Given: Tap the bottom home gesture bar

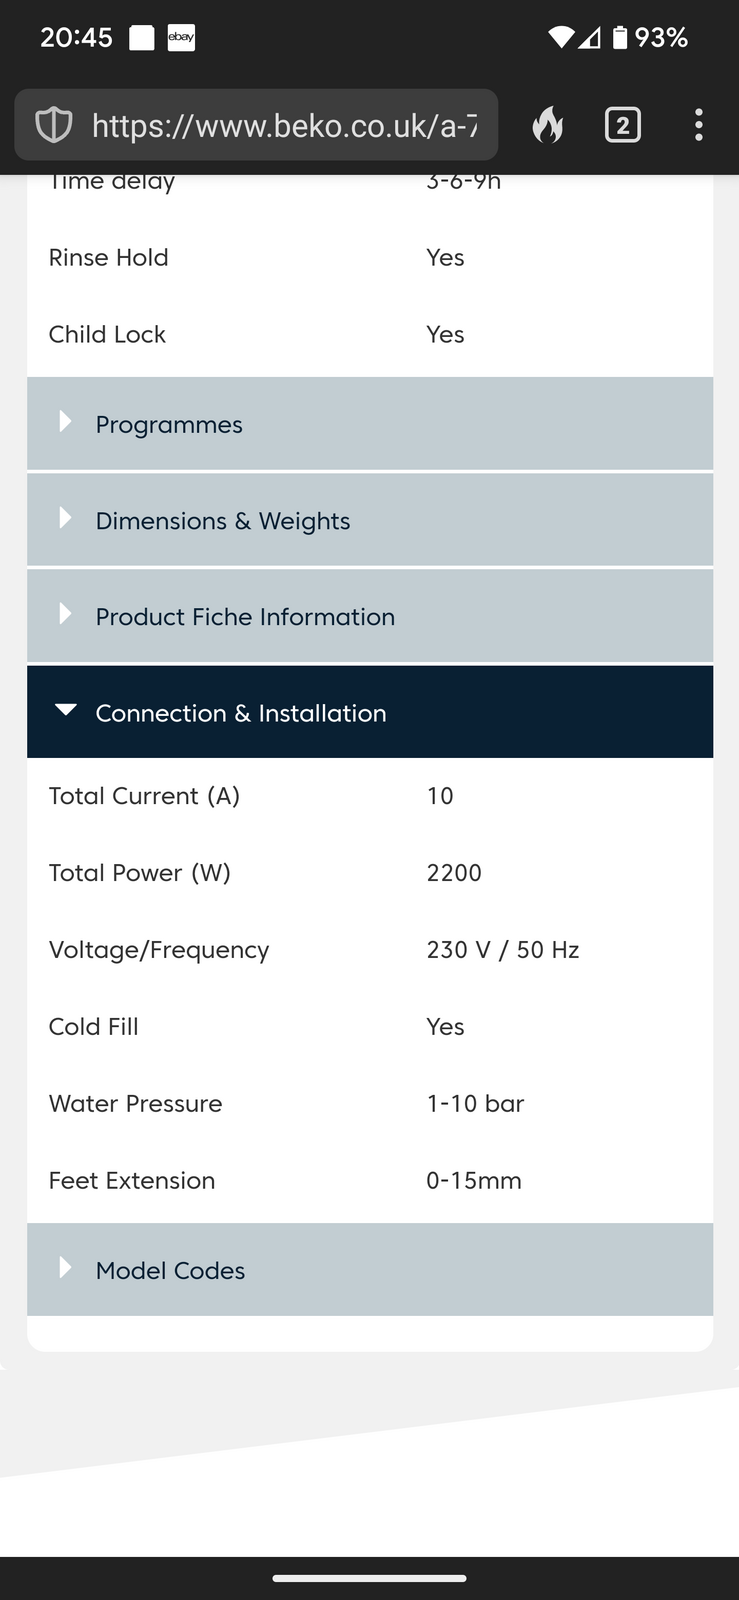Looking at the screenshot, I should [x=369, y=1578].
